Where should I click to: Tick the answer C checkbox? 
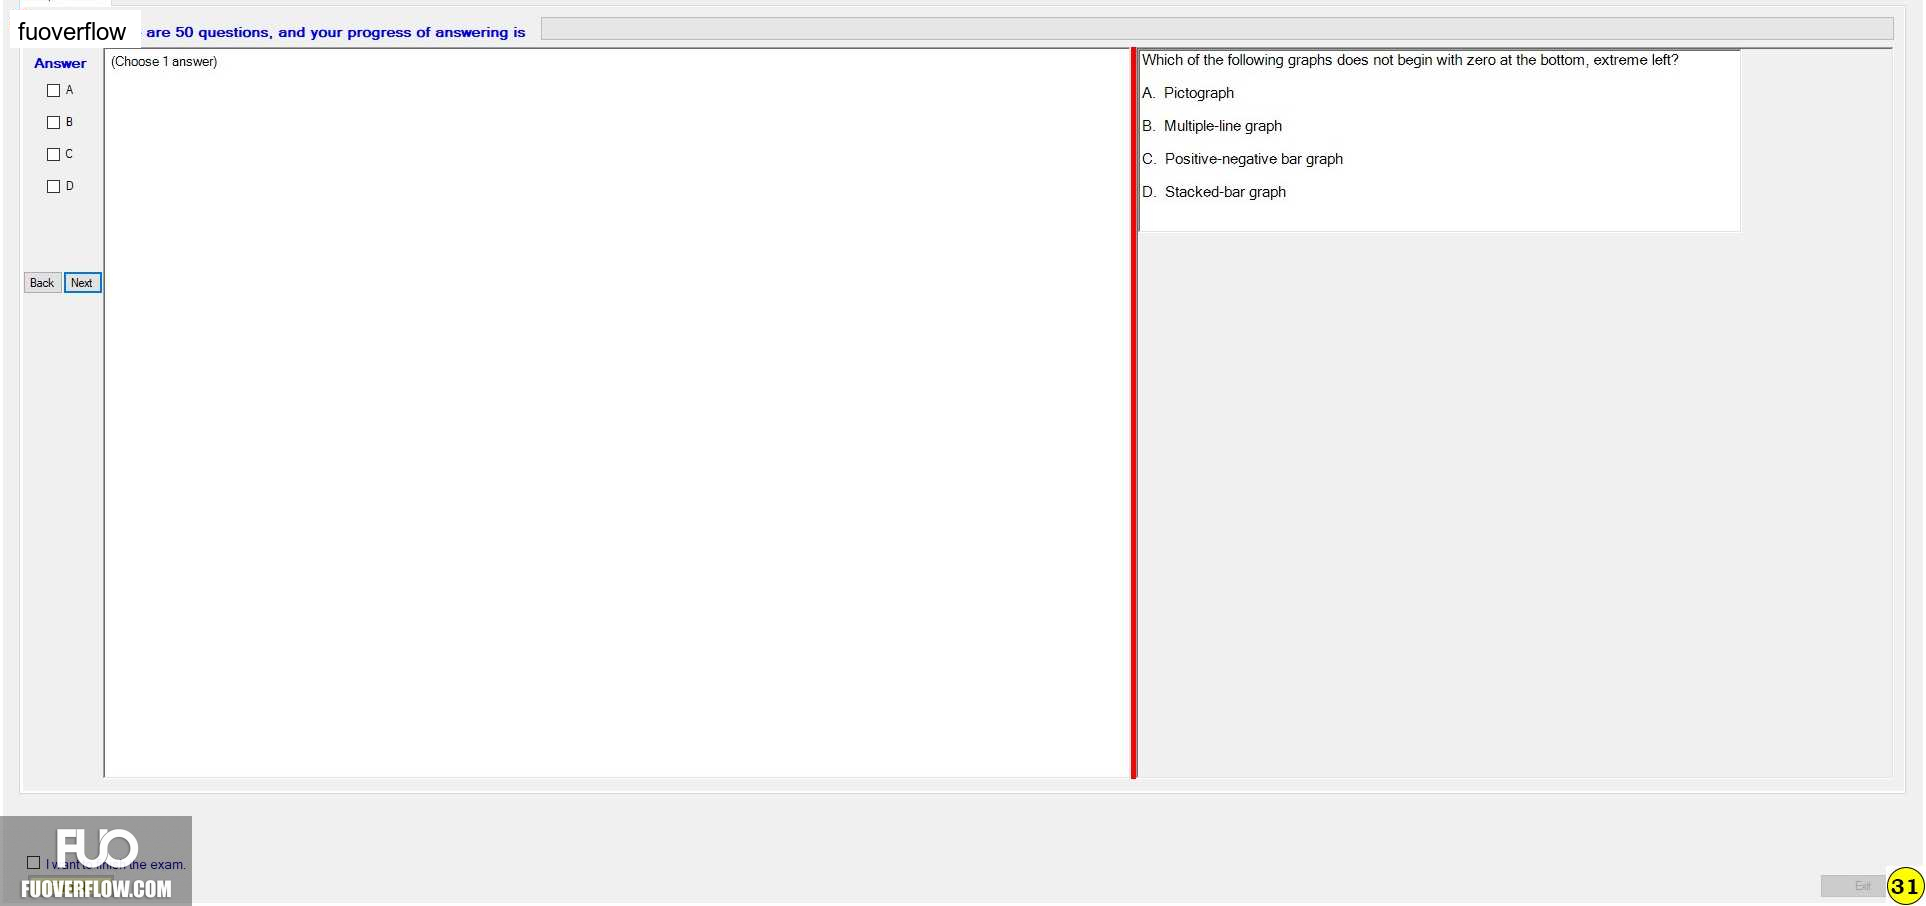[x=54, y=155]
